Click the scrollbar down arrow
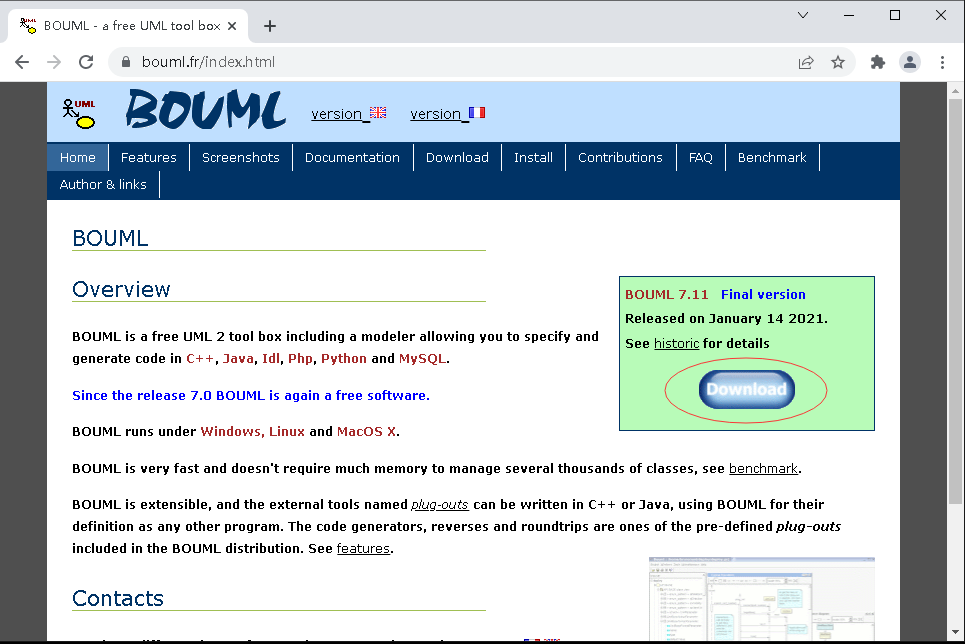Image resolution: width=965 pixels, height=644 pixels. pos(955,632)
